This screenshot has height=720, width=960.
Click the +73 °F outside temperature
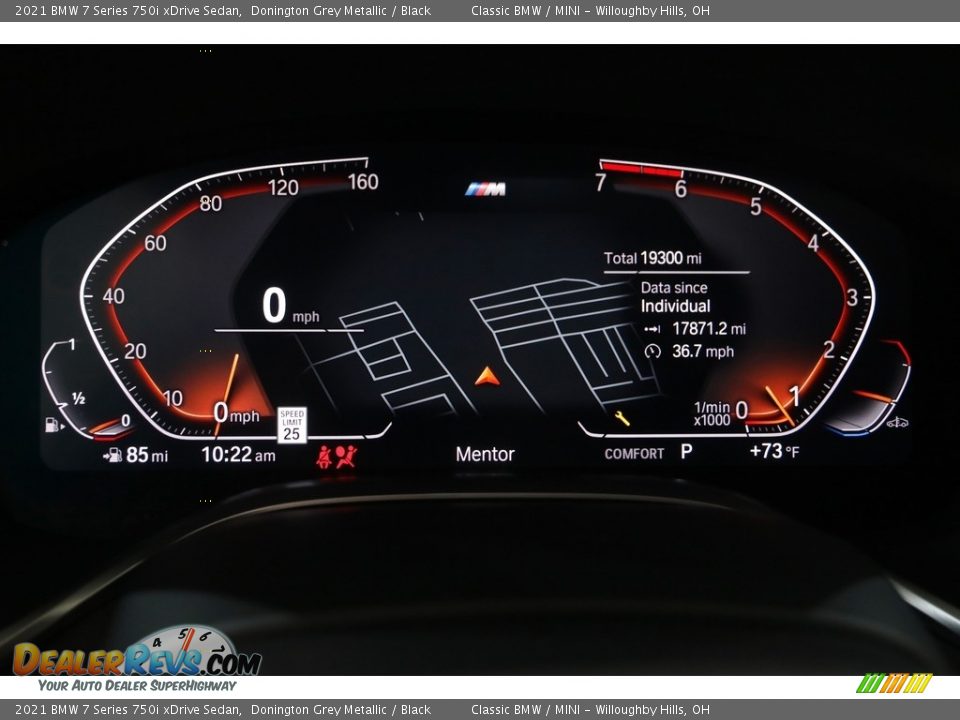(x=774, y=451)
